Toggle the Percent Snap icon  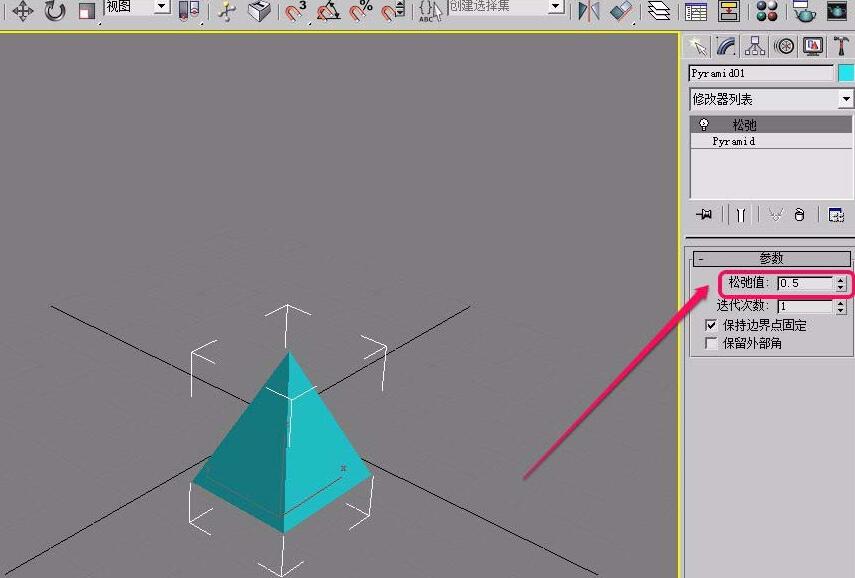click(x=360, y=10)
